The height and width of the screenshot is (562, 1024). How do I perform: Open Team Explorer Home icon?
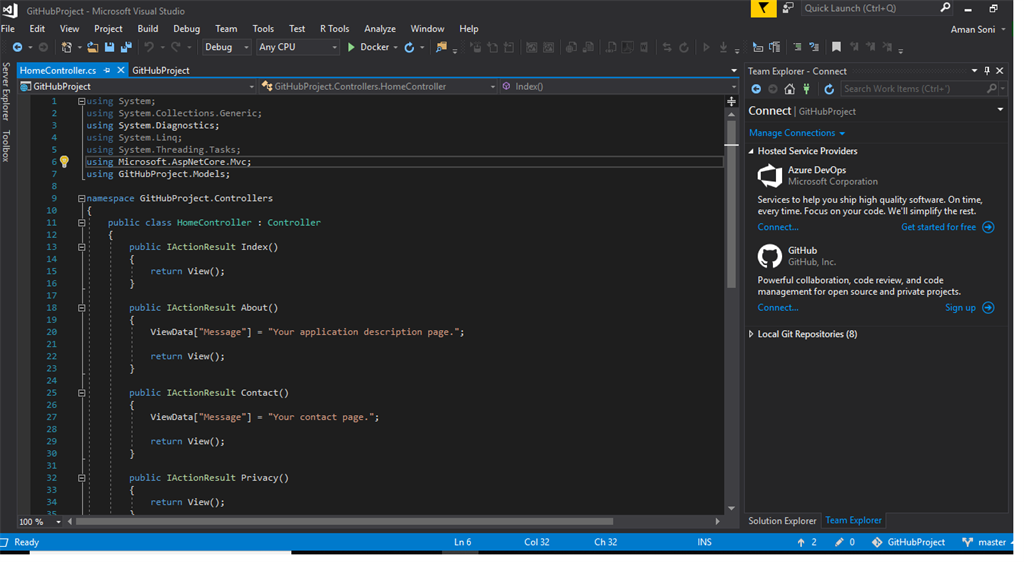(790, 89)
